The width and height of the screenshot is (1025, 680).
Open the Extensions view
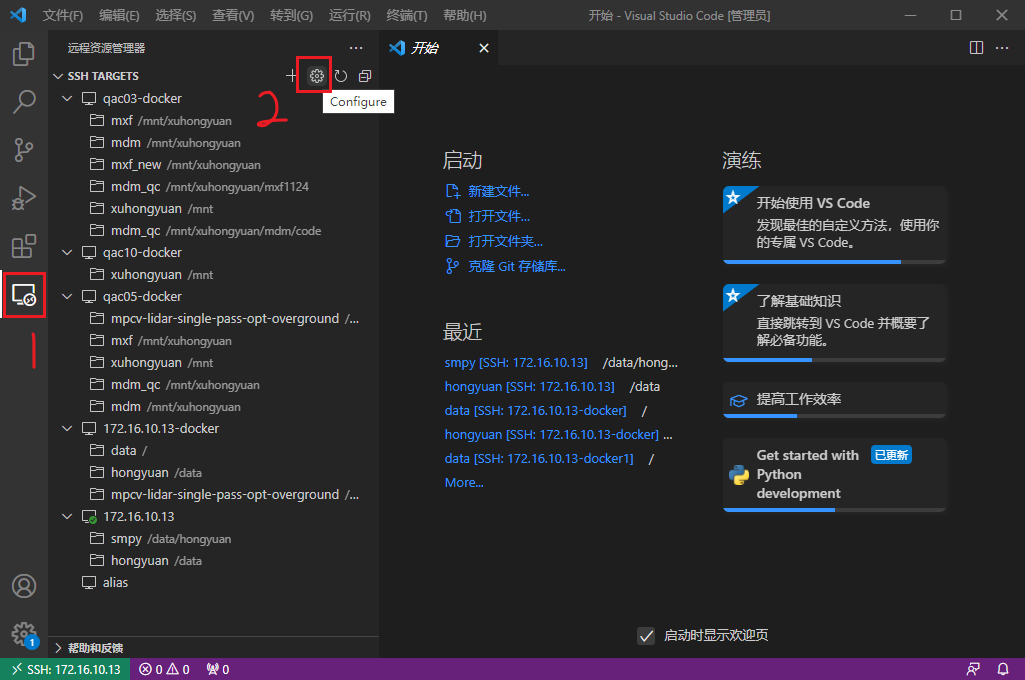click(x=24, y=246)
